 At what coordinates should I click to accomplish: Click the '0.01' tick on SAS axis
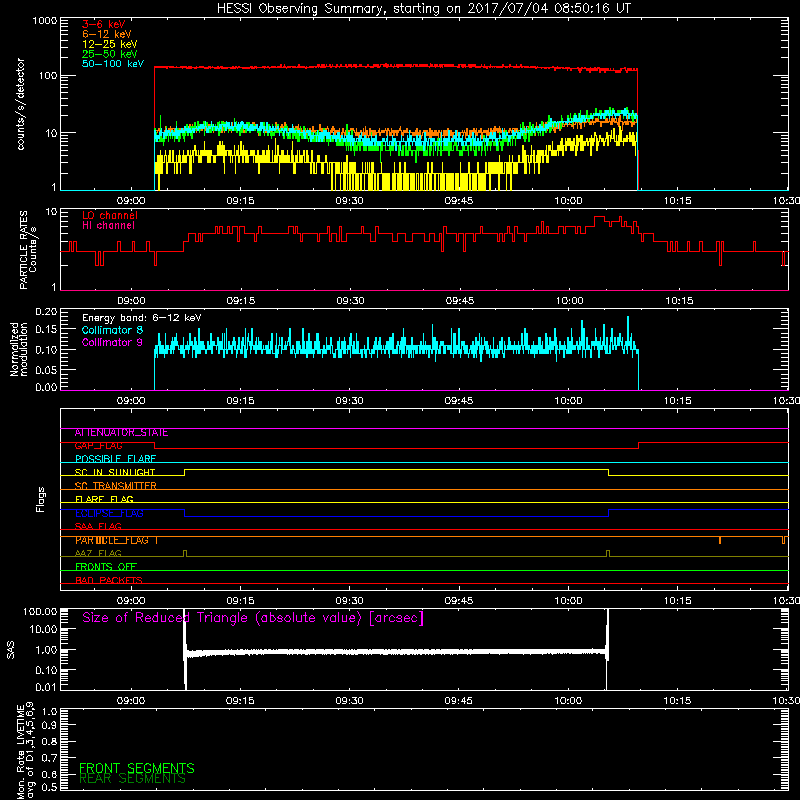[x=46, y=687]
